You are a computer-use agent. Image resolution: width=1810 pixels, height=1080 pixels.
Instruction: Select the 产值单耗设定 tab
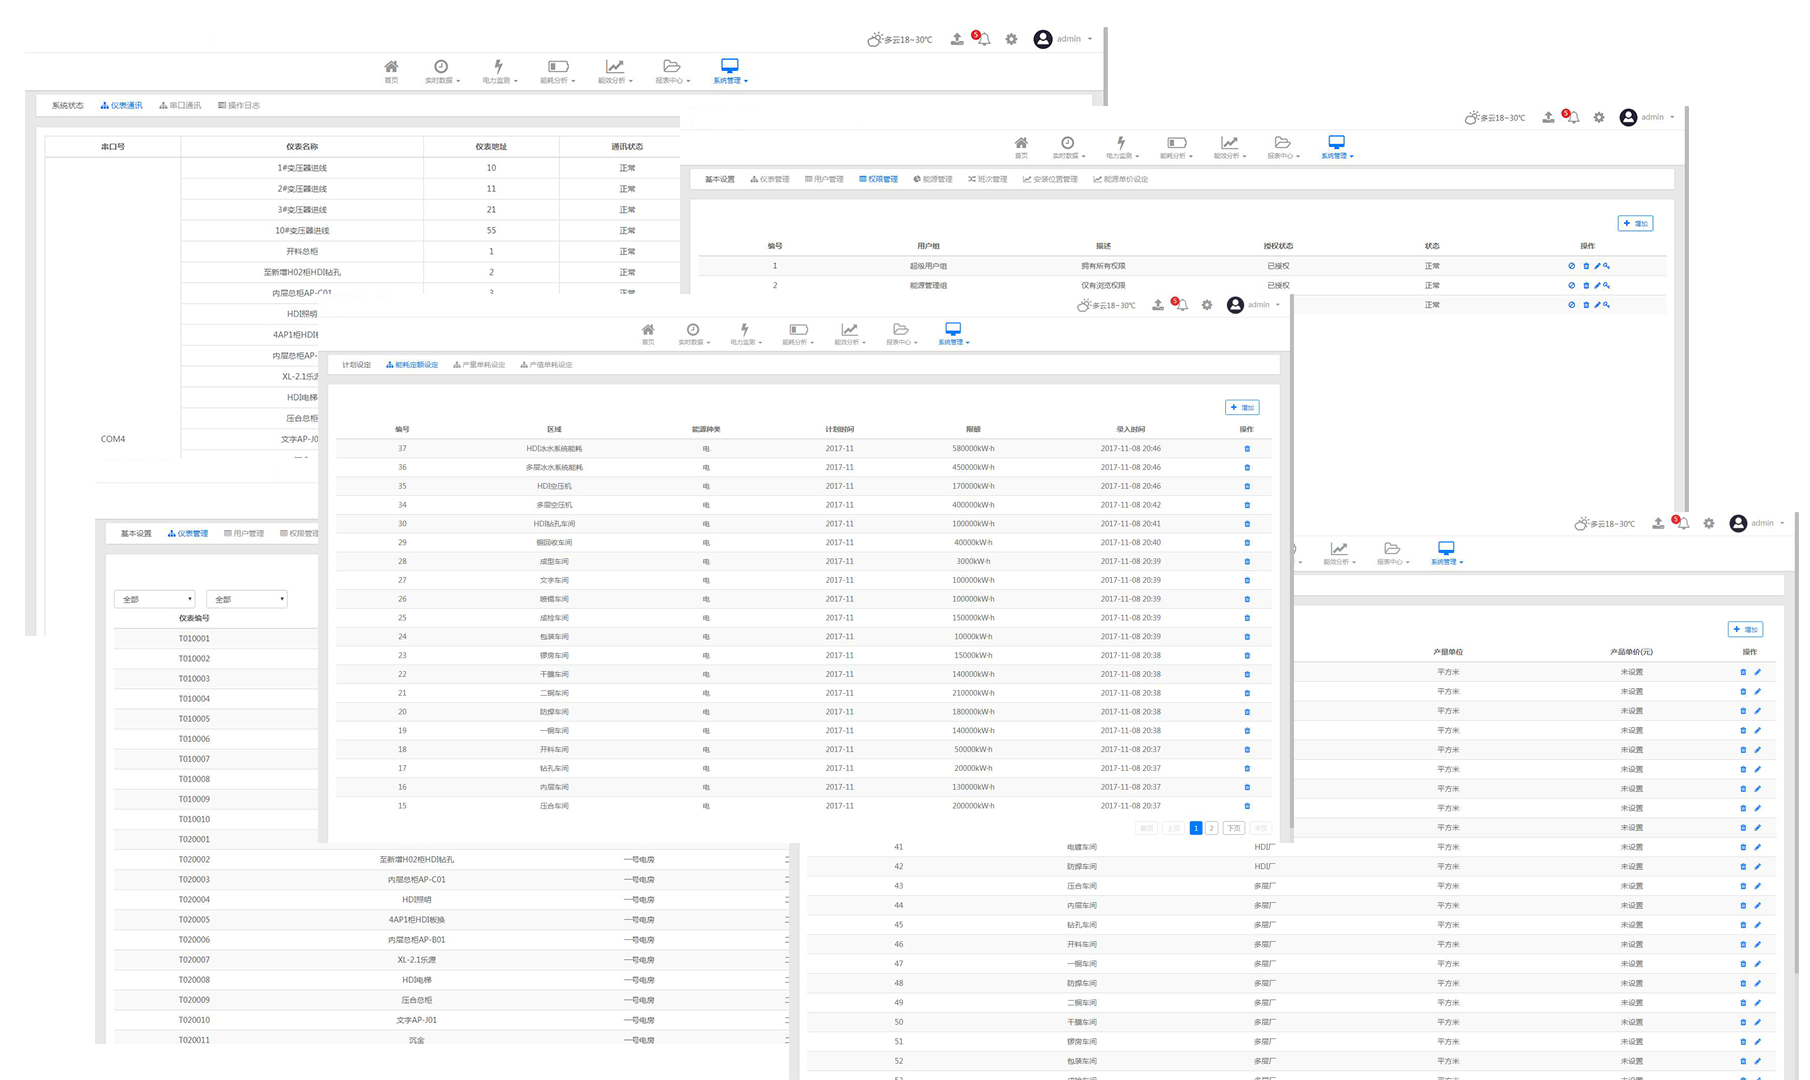click(x=547, y=365)
